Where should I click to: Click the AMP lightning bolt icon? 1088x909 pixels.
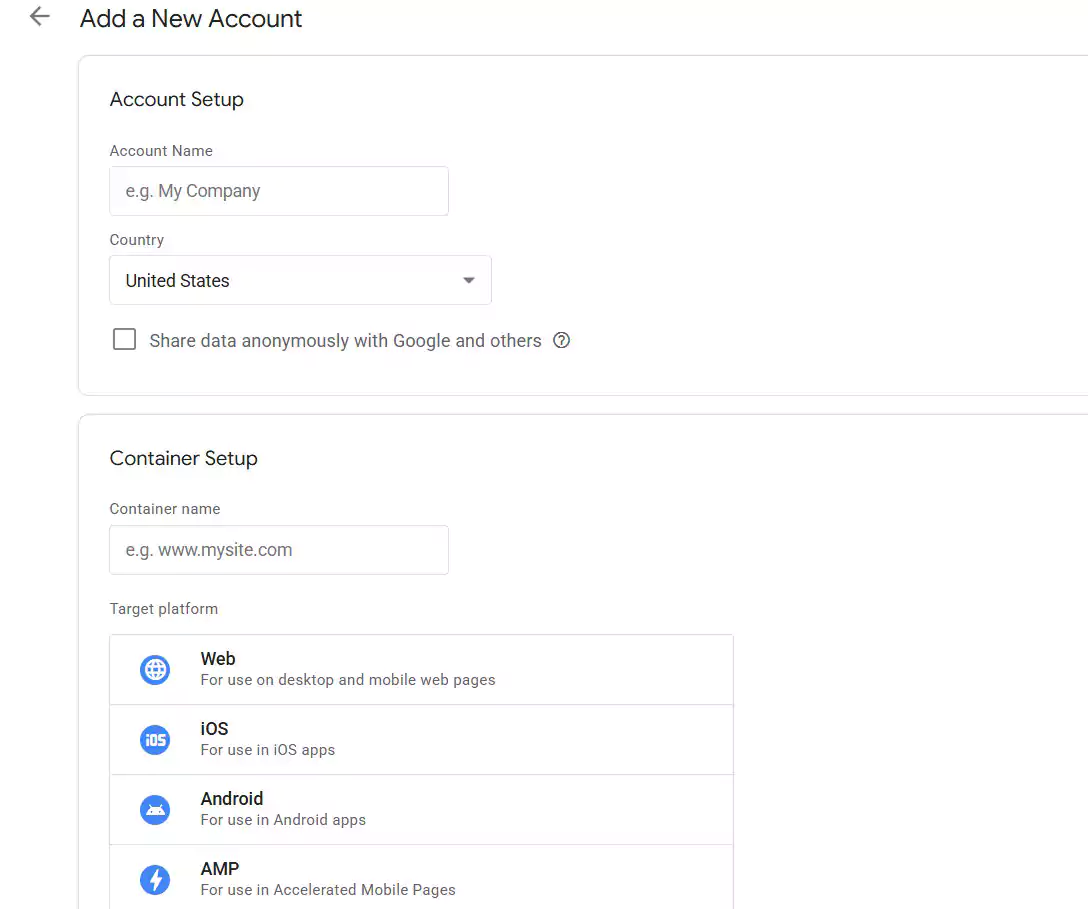(x=155, y=880)
